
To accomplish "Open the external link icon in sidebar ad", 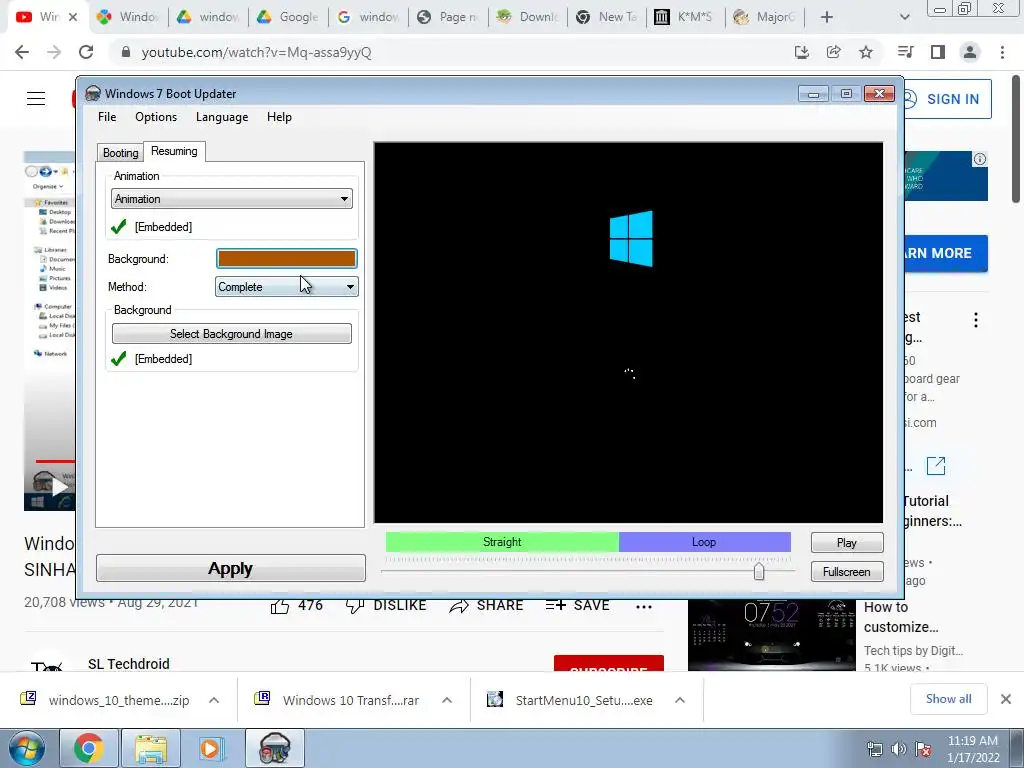I will (936, 466).
